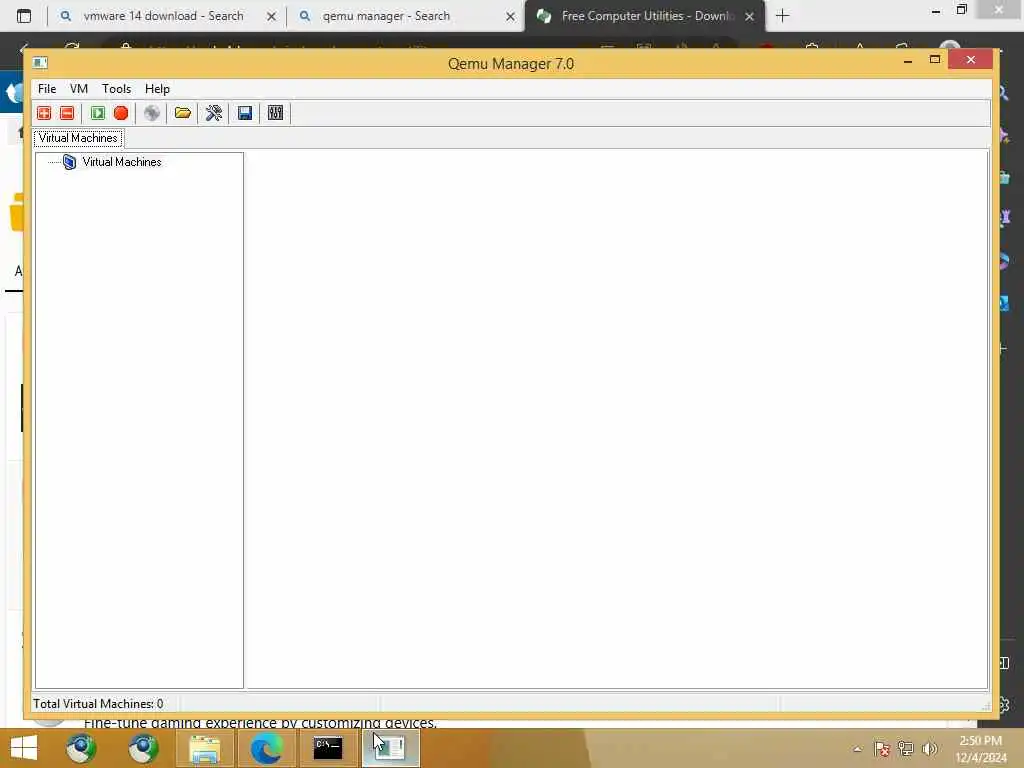
Task: Open the wrench and hammer tools icon
Action: click(x=214, y=113)
